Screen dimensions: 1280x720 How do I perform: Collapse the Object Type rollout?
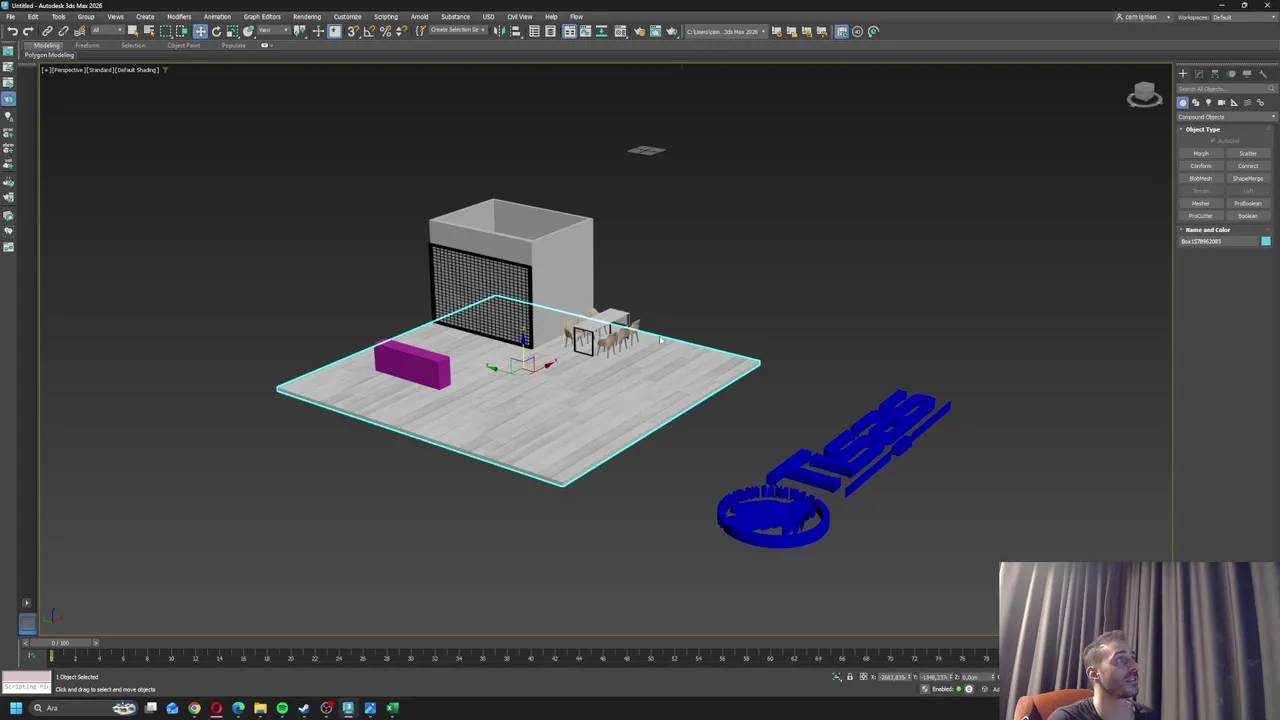1202,130
